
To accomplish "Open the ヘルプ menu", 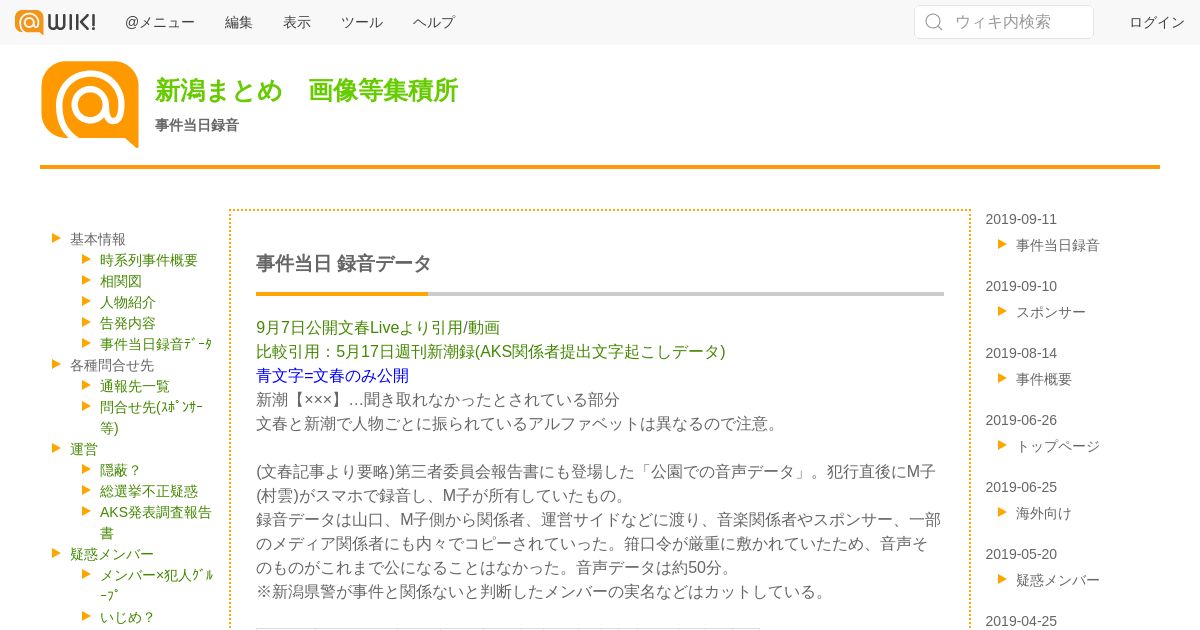I will coord(434,22).
